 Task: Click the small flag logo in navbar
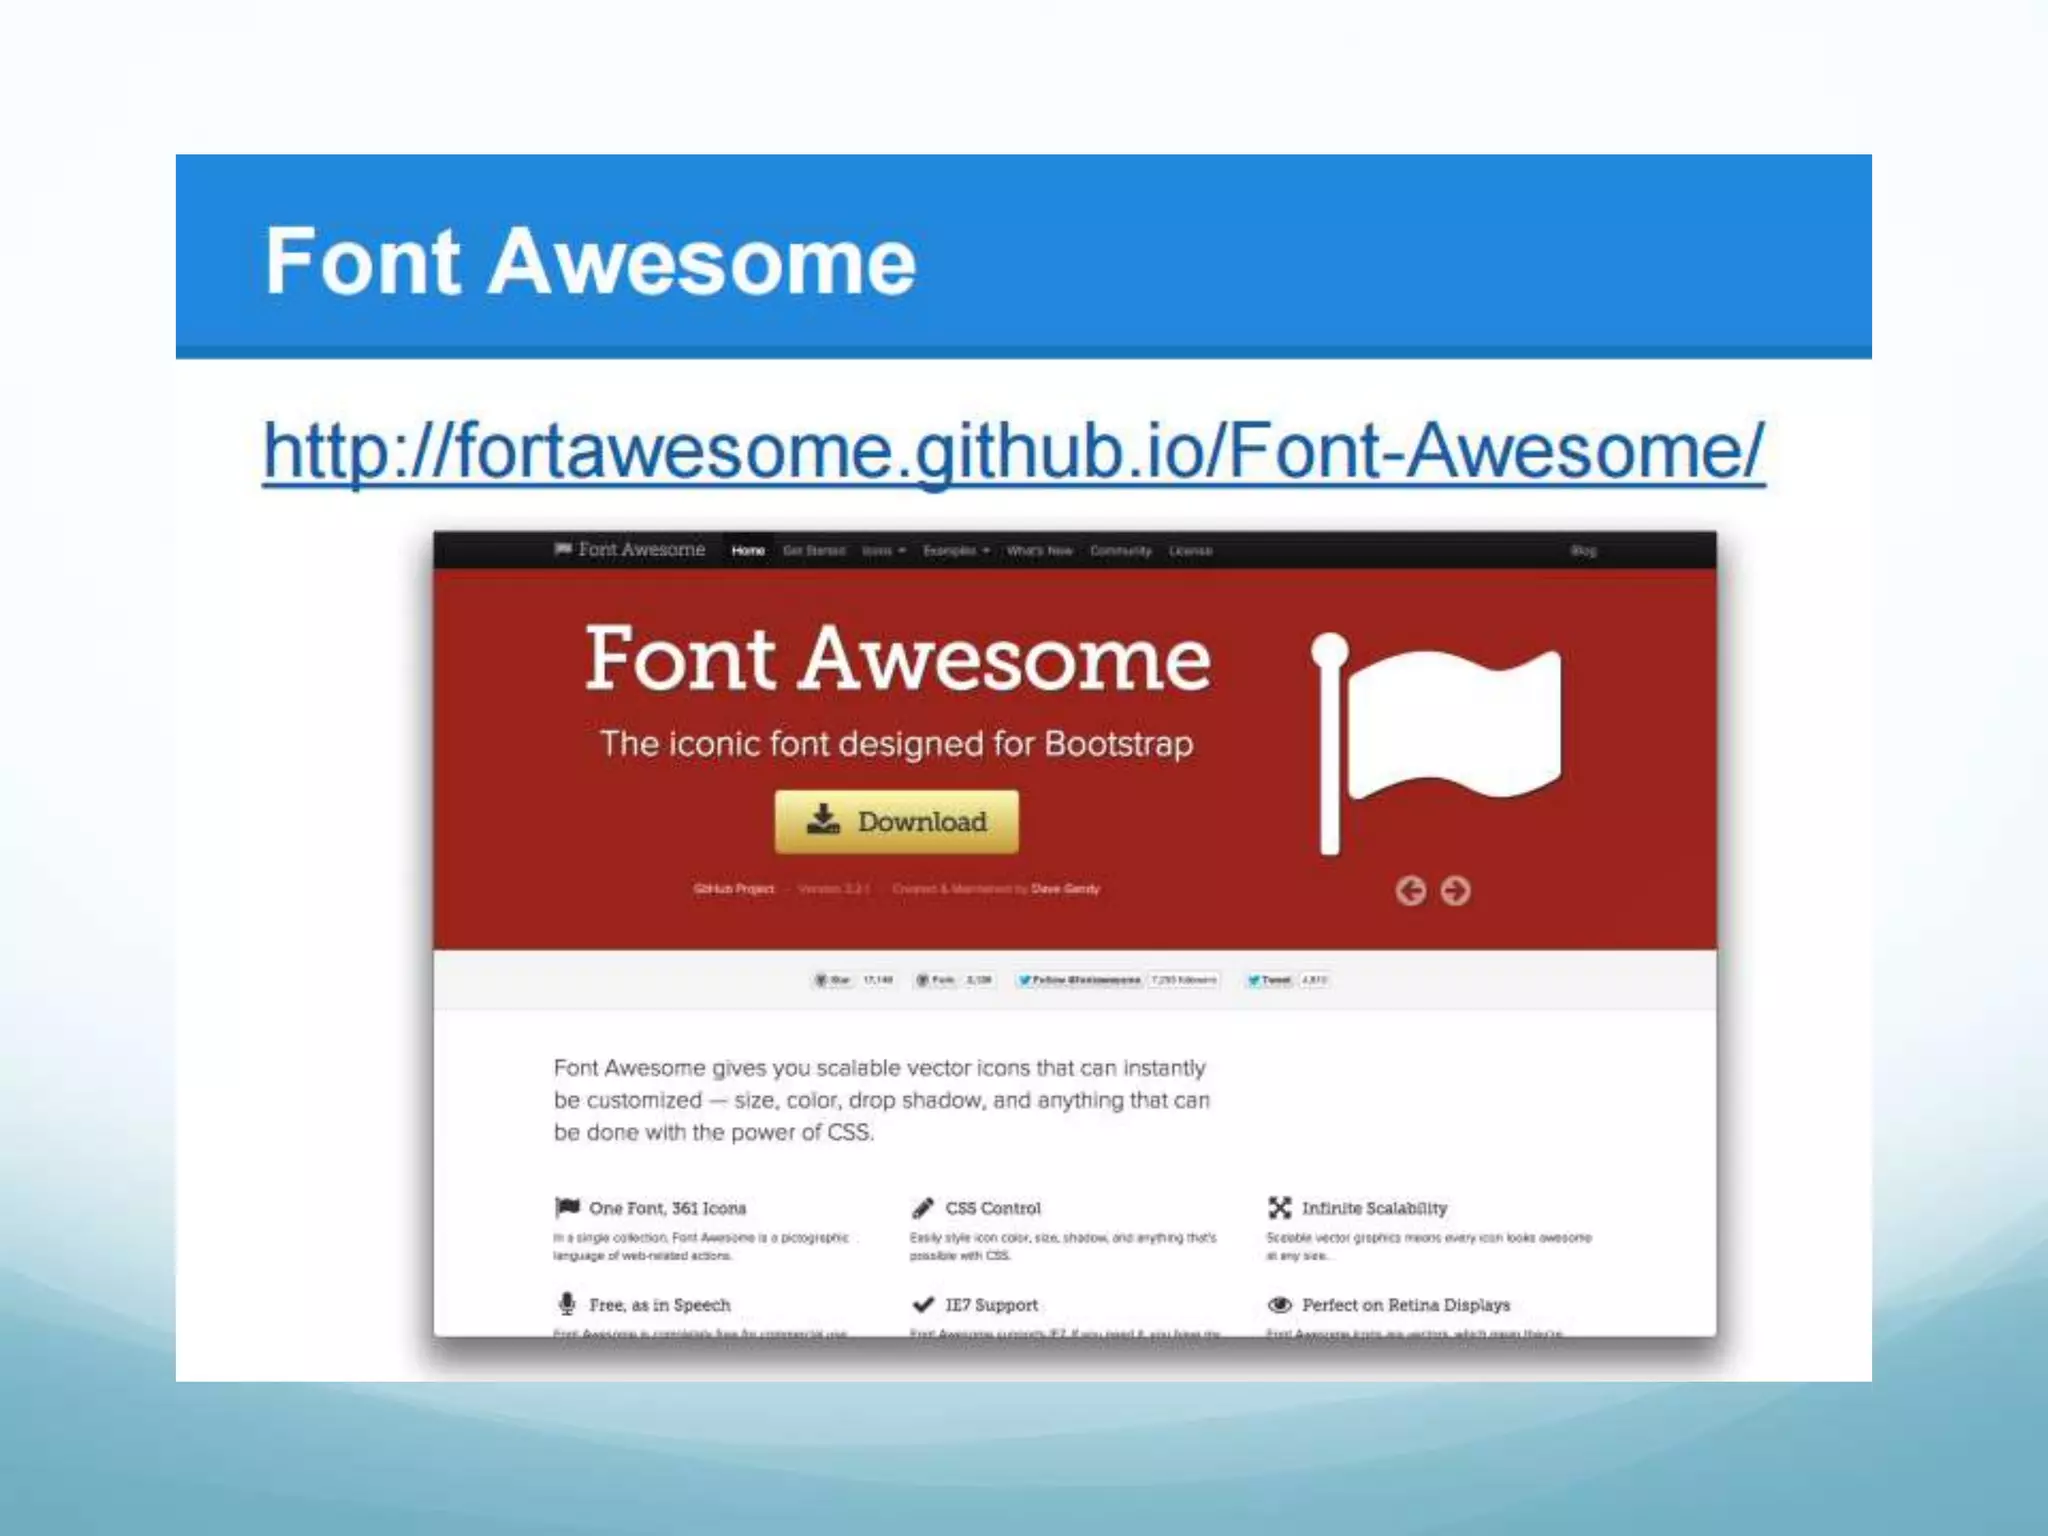click(x=563, y=549)
